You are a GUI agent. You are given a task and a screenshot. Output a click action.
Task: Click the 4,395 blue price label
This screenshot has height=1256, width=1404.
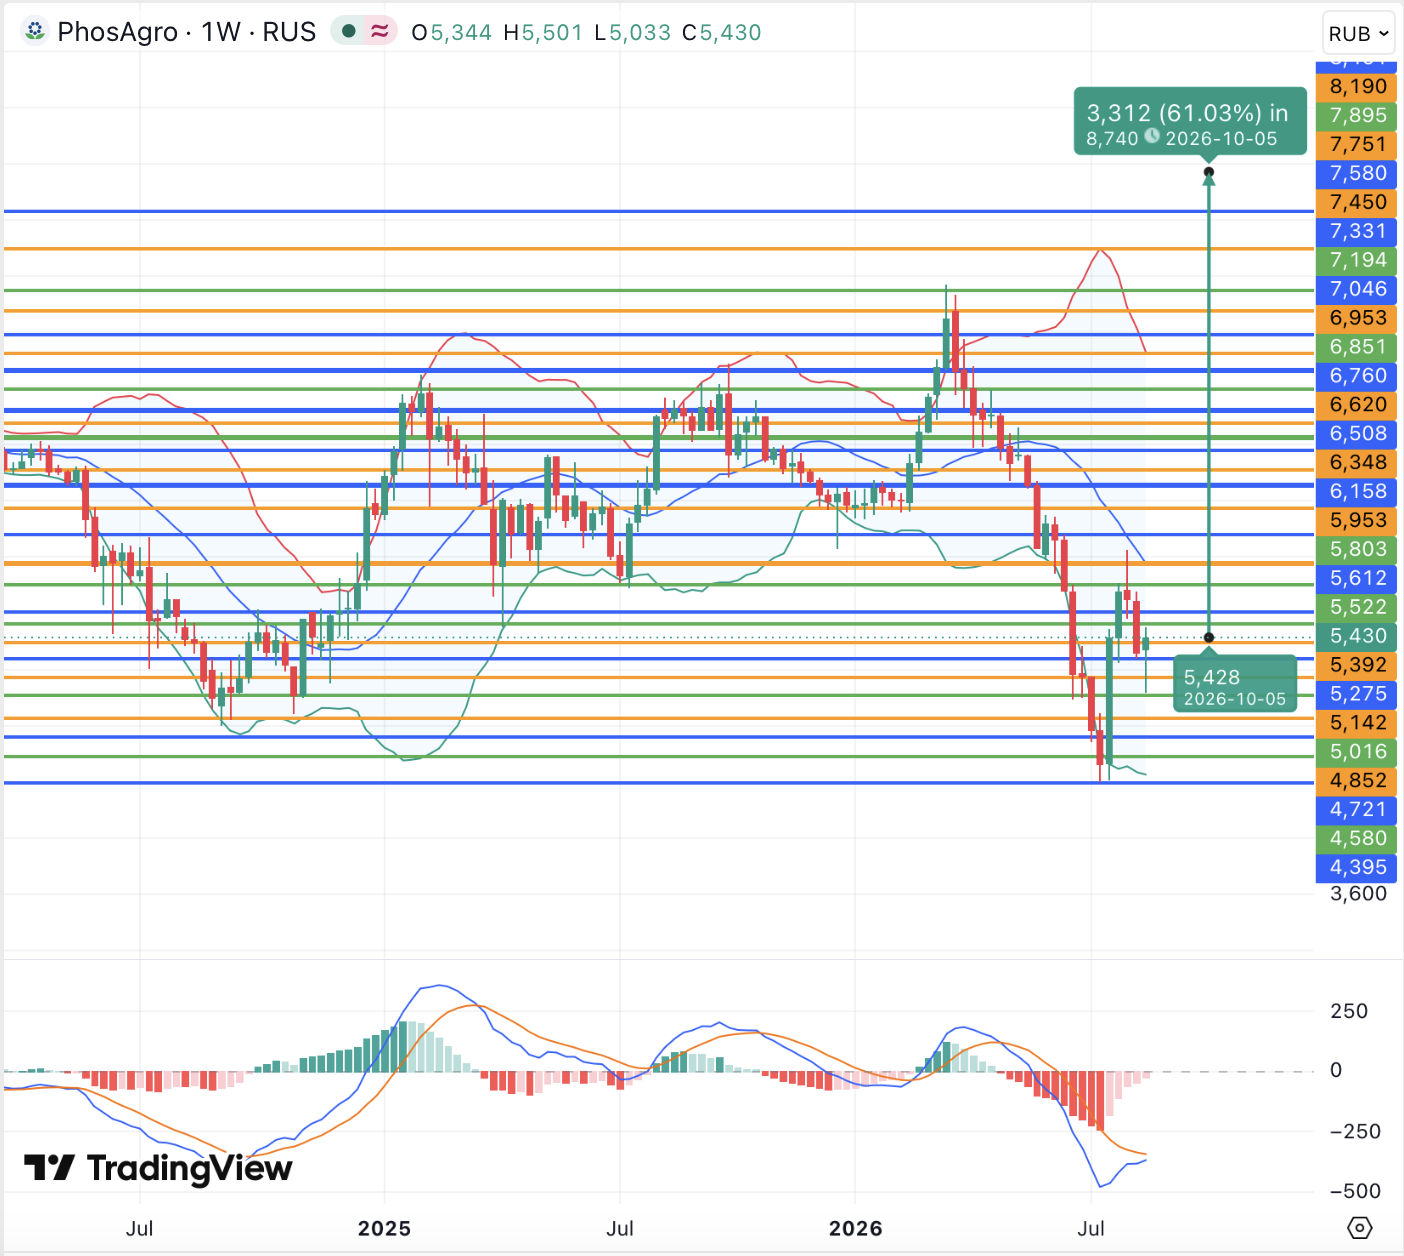pyautogui.click(x=1357, y=870)
